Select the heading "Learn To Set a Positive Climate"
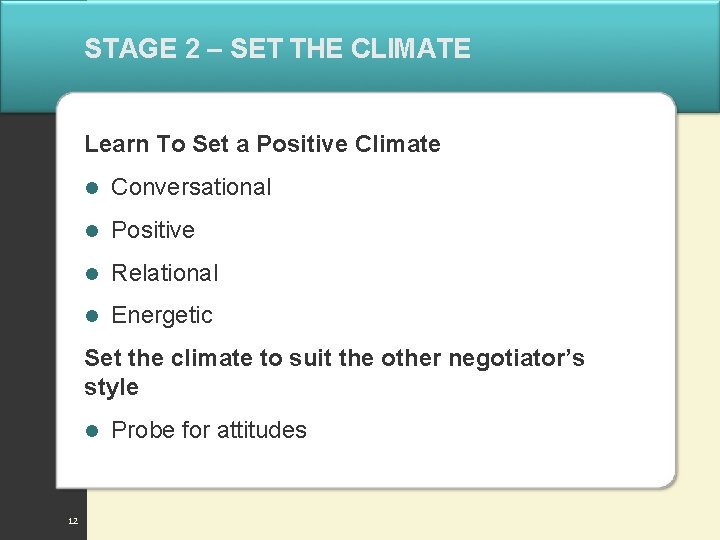Screen dimensions: 720x540 pyautogui.click(x=262, y=144)
